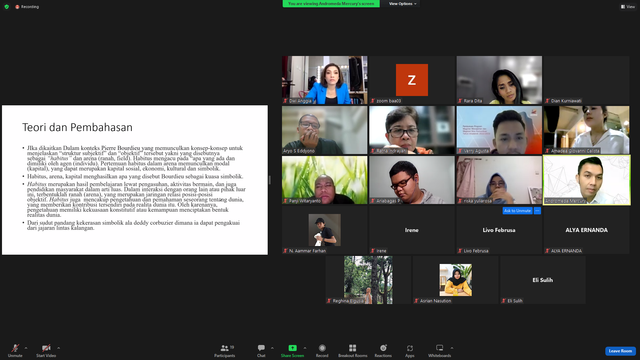Click the shared slide titled Teori dan Pembahasan
The image size is (640, 360).
[x=135, y=180]
